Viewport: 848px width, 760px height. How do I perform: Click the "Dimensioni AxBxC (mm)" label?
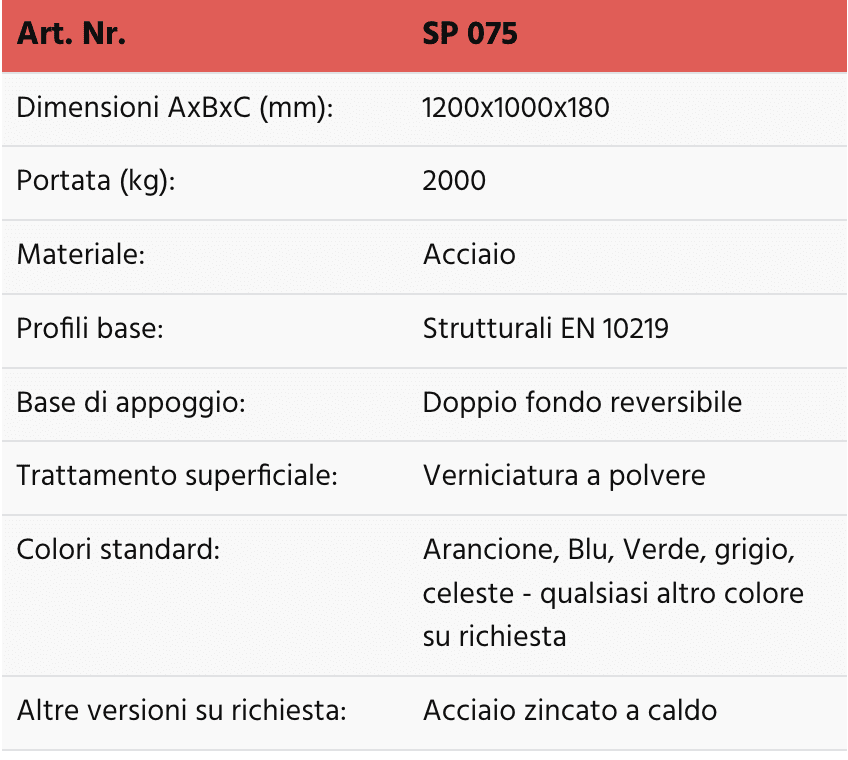point(175,108)
